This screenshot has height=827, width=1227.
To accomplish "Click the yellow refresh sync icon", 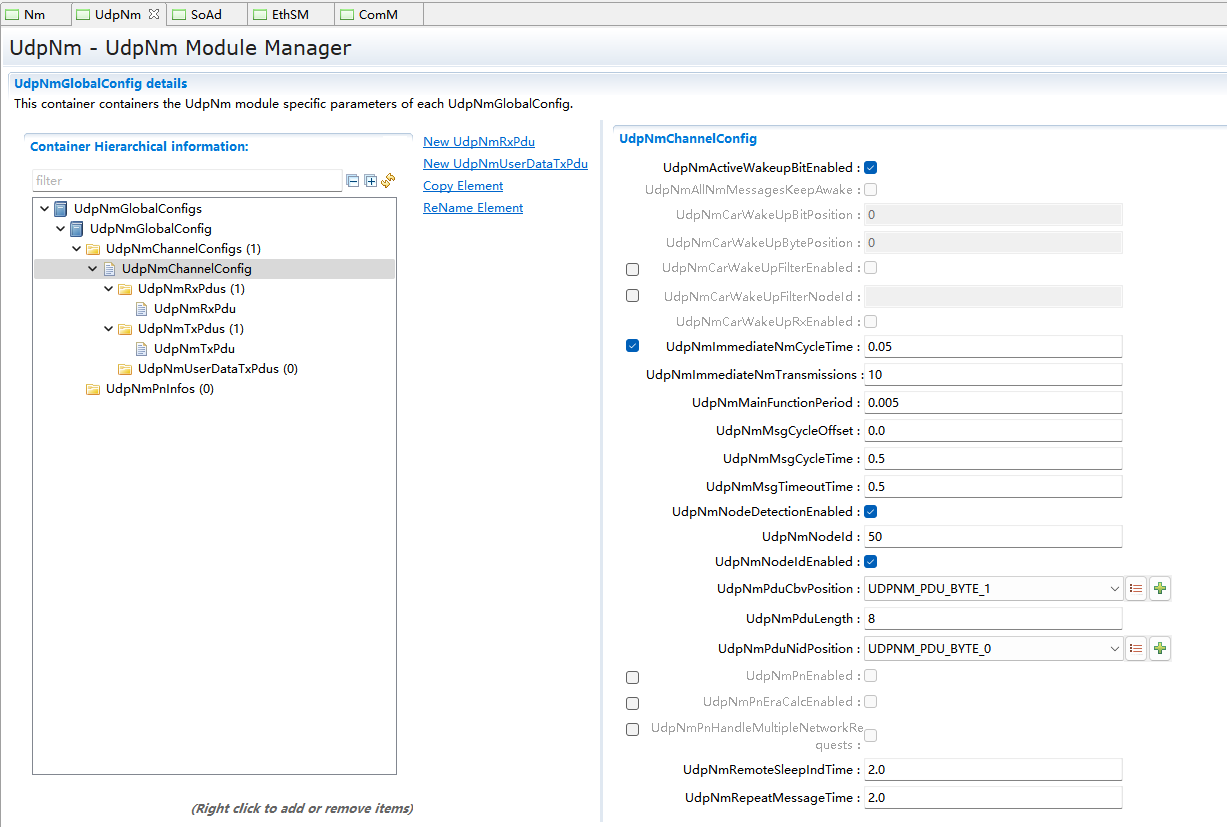I will pyautogui.click(x=388, y=181).
